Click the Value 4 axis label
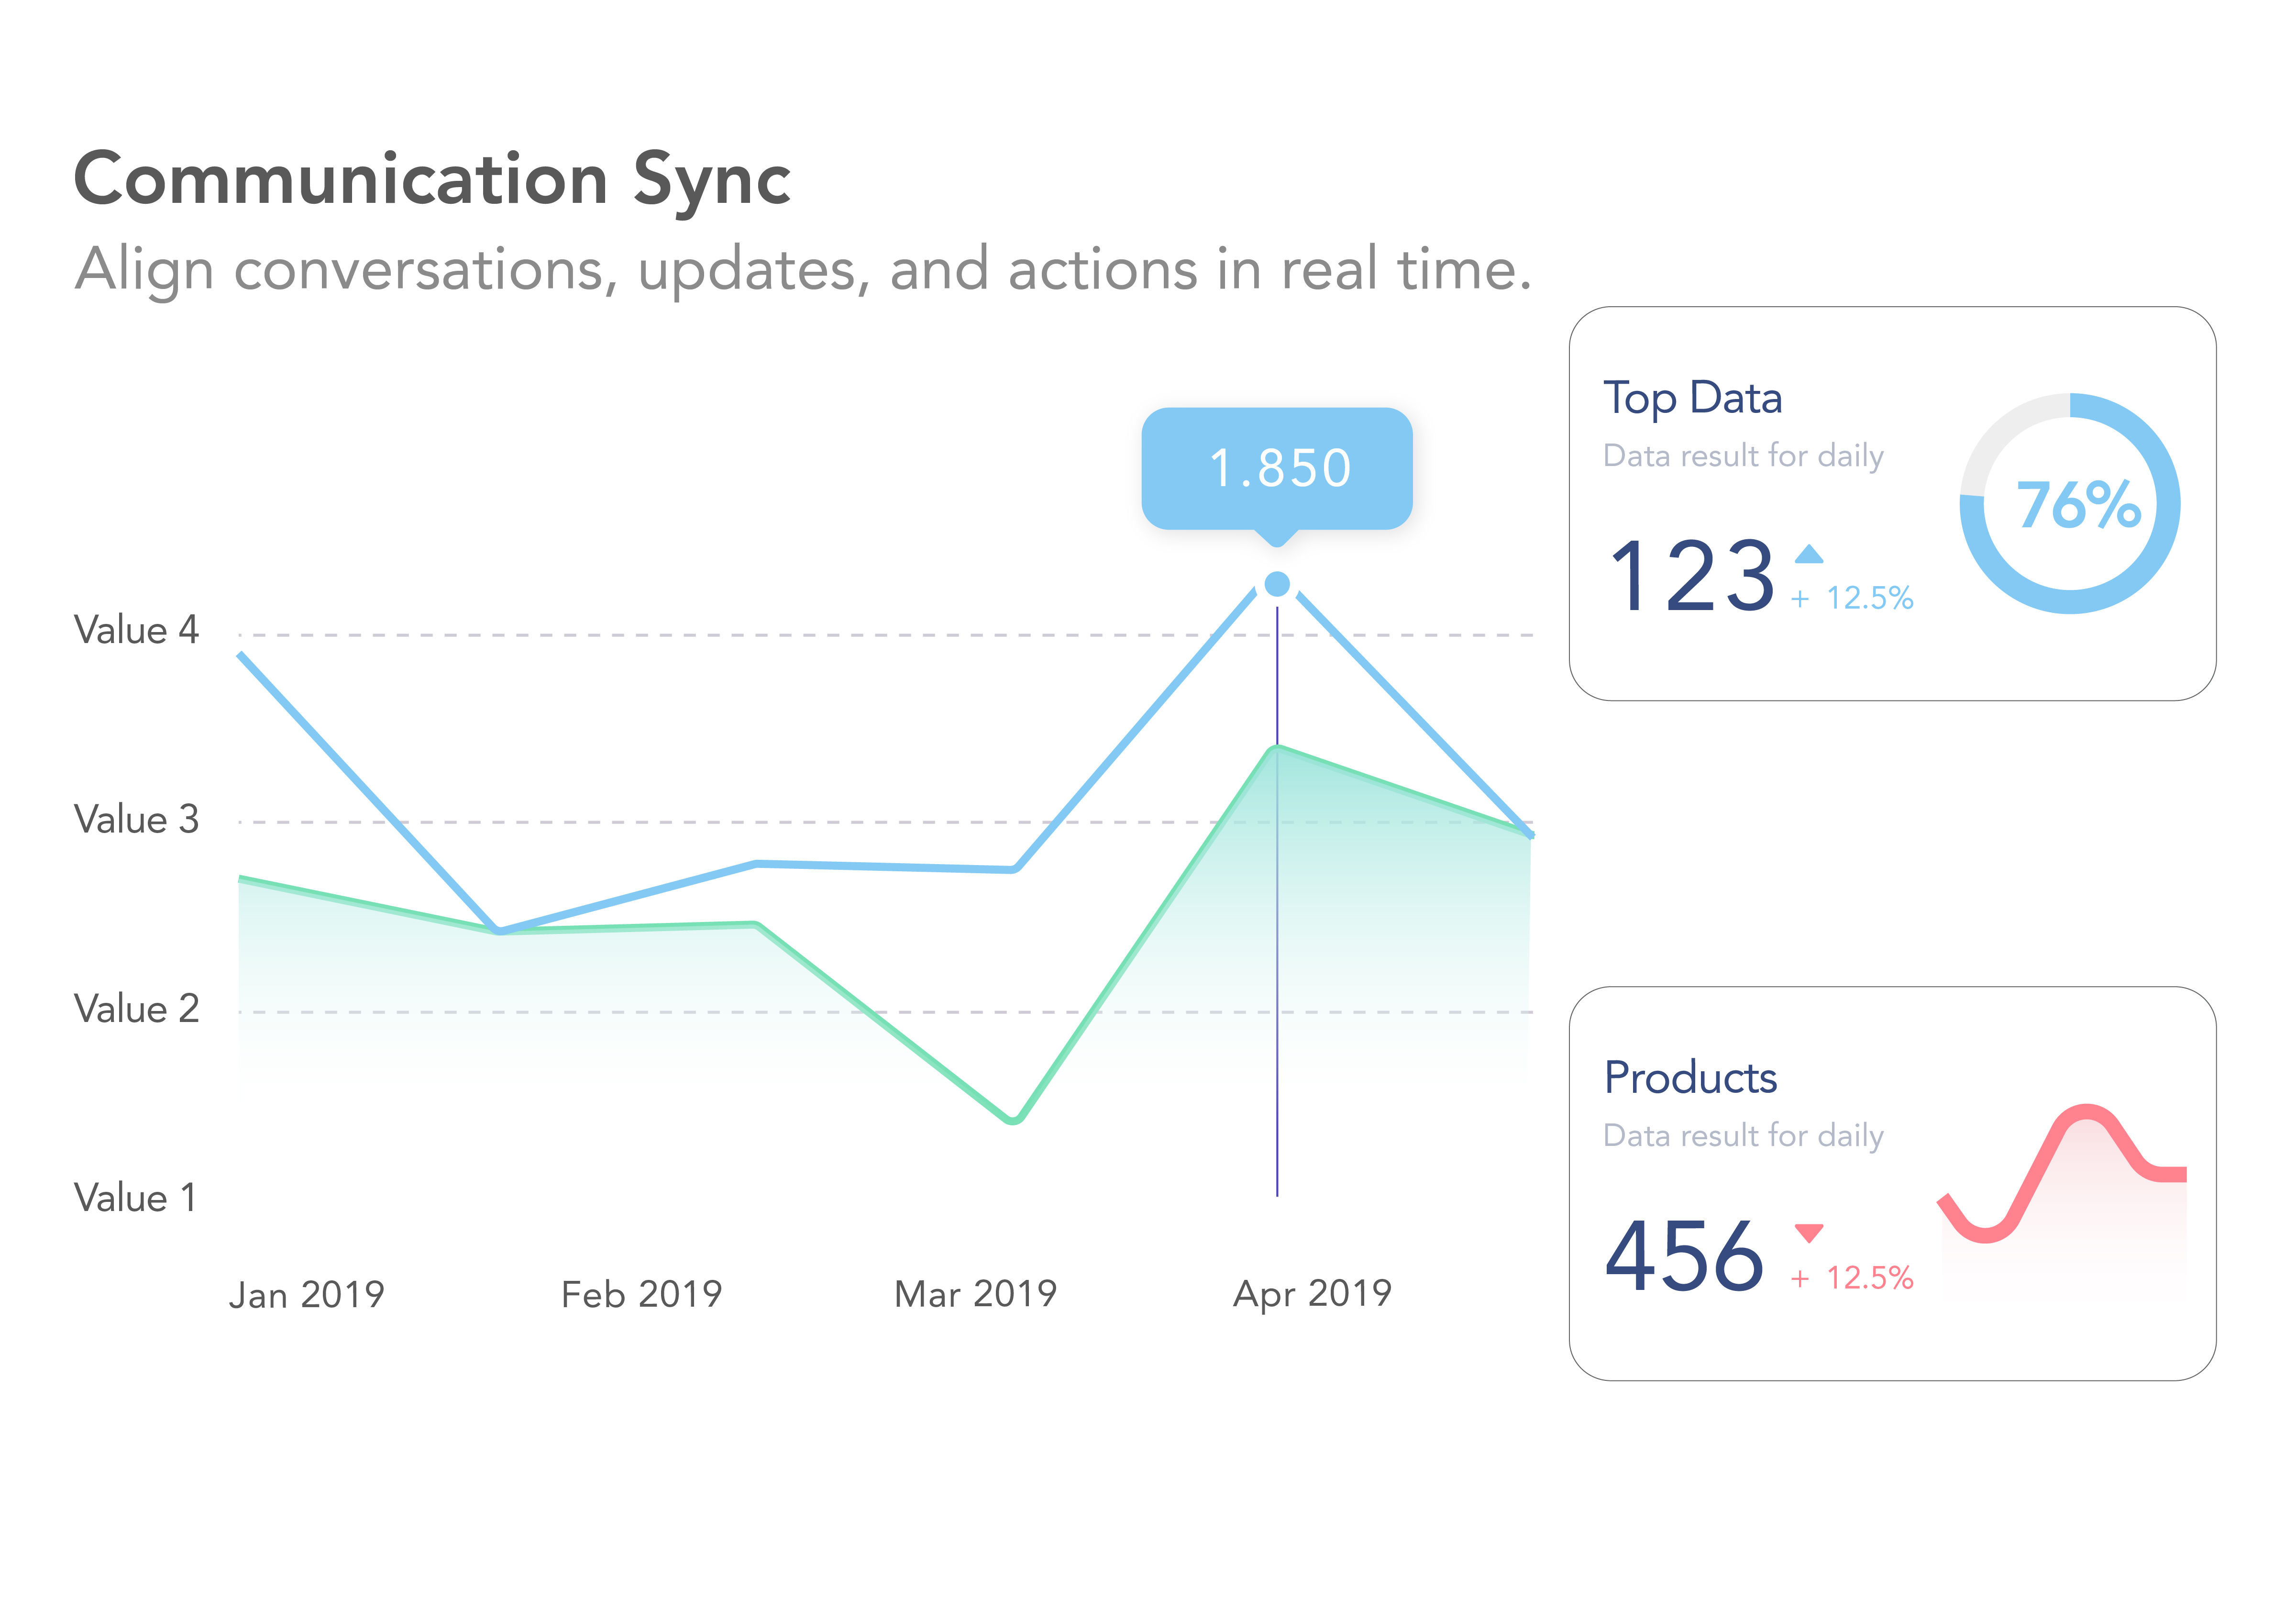This screenshot has height=1611, width=2296. [x=137, y=630]
